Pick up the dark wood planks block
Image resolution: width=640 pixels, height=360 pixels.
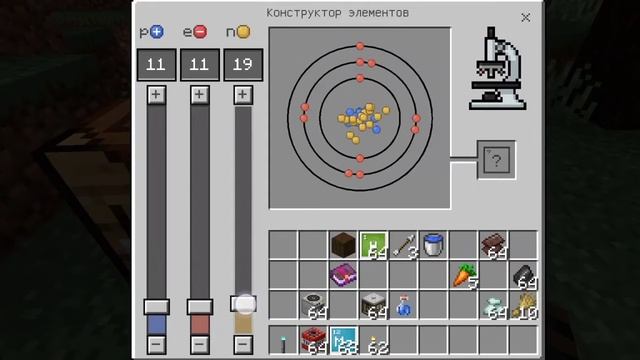click(343, 245)
